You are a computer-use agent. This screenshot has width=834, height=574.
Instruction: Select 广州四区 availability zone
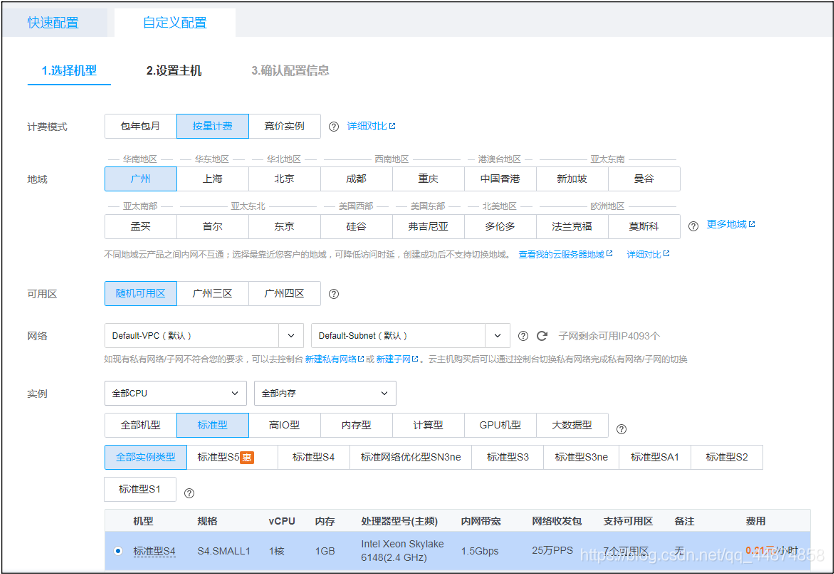(284, 294)
